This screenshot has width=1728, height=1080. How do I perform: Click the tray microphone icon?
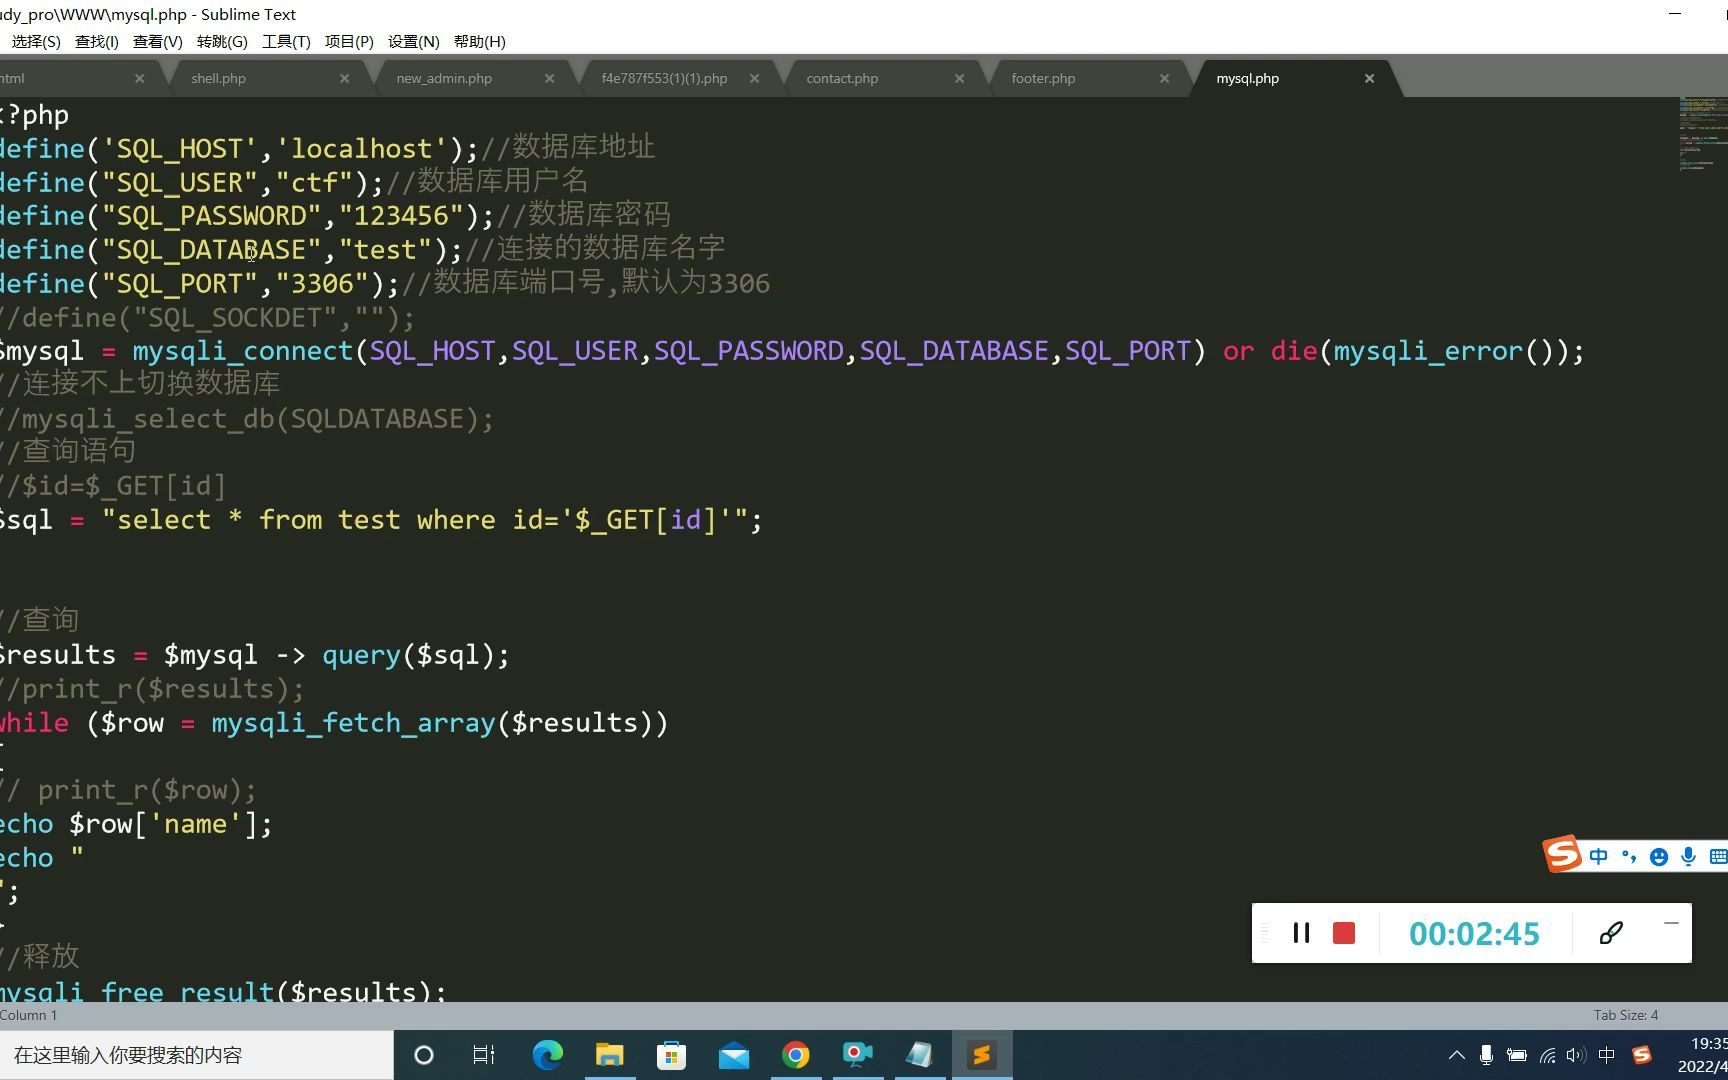click(1486, 1055)
